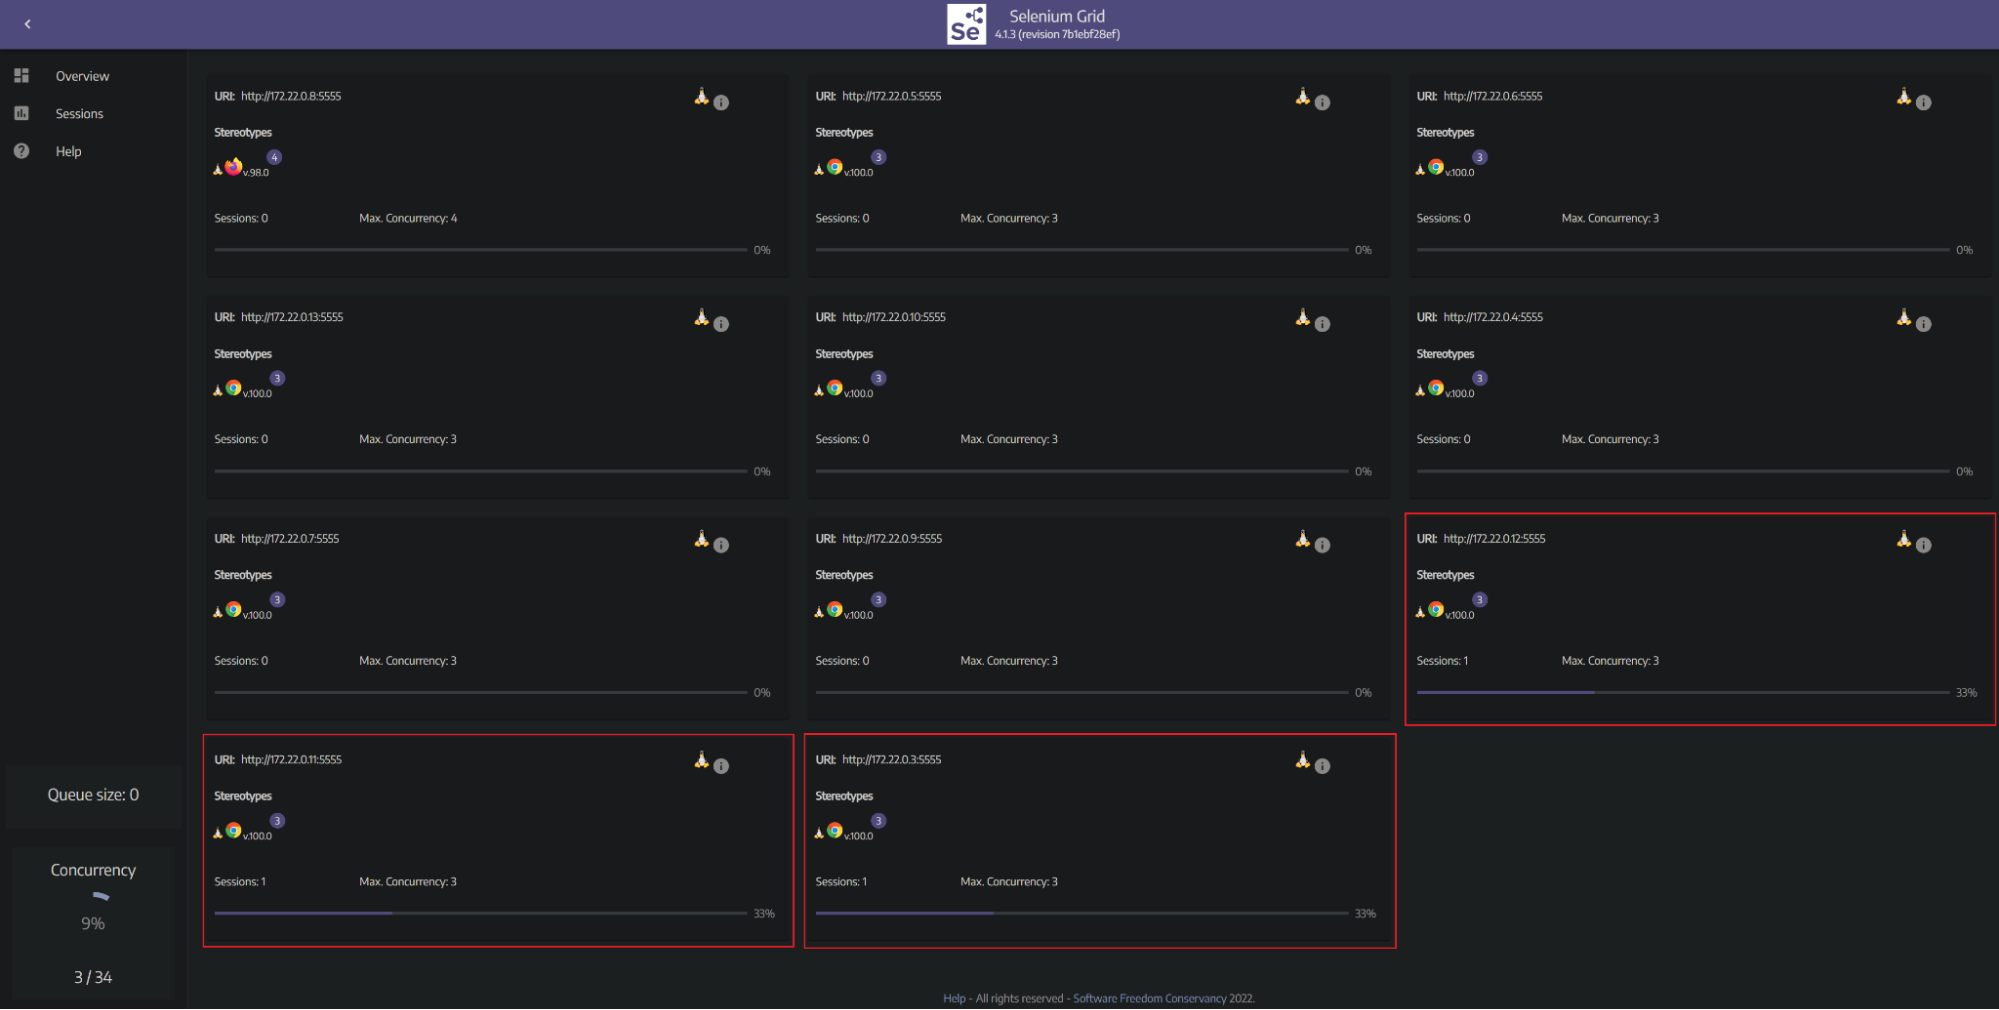Click Linux OS icon on node 172.22.0.3 header

pos(1302,760)
